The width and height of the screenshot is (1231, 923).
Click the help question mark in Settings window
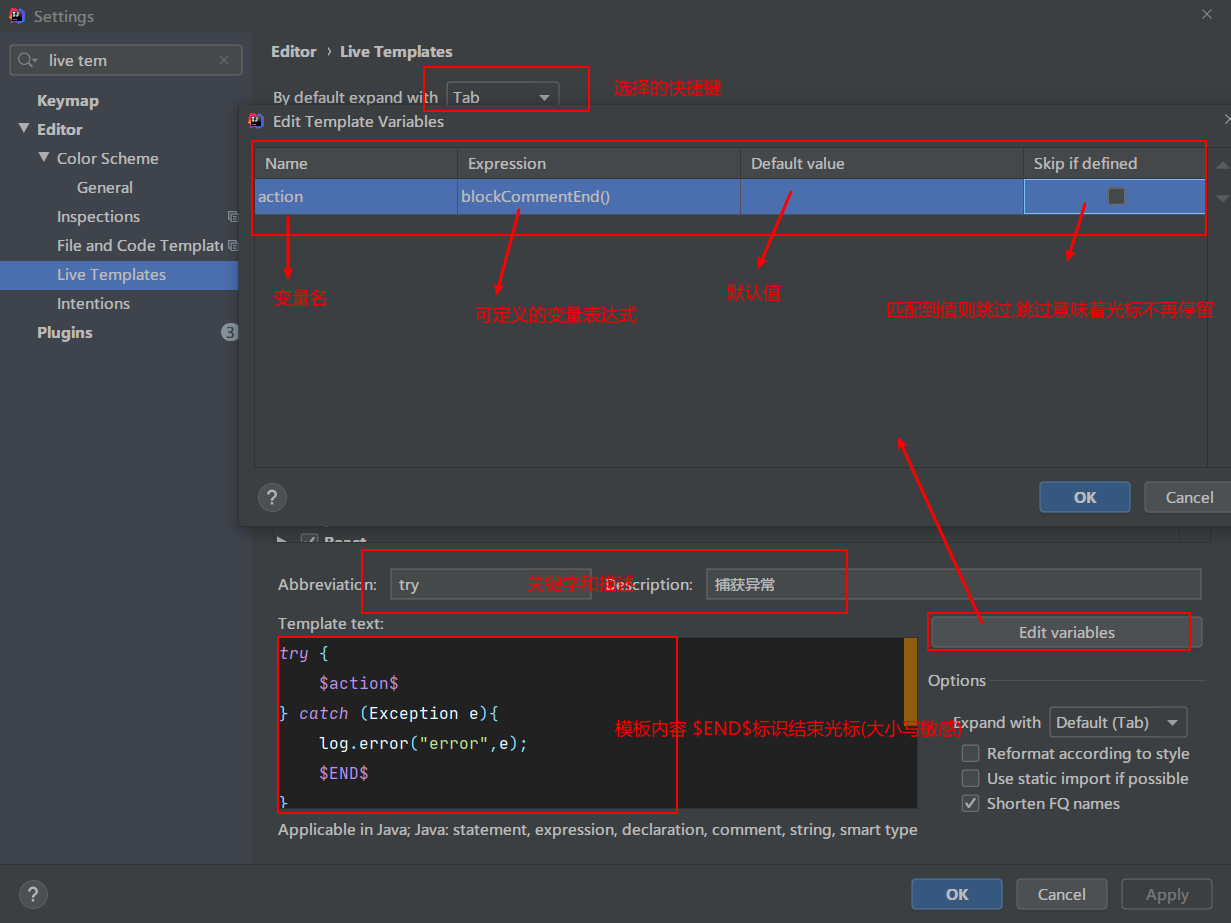(33, 894)
